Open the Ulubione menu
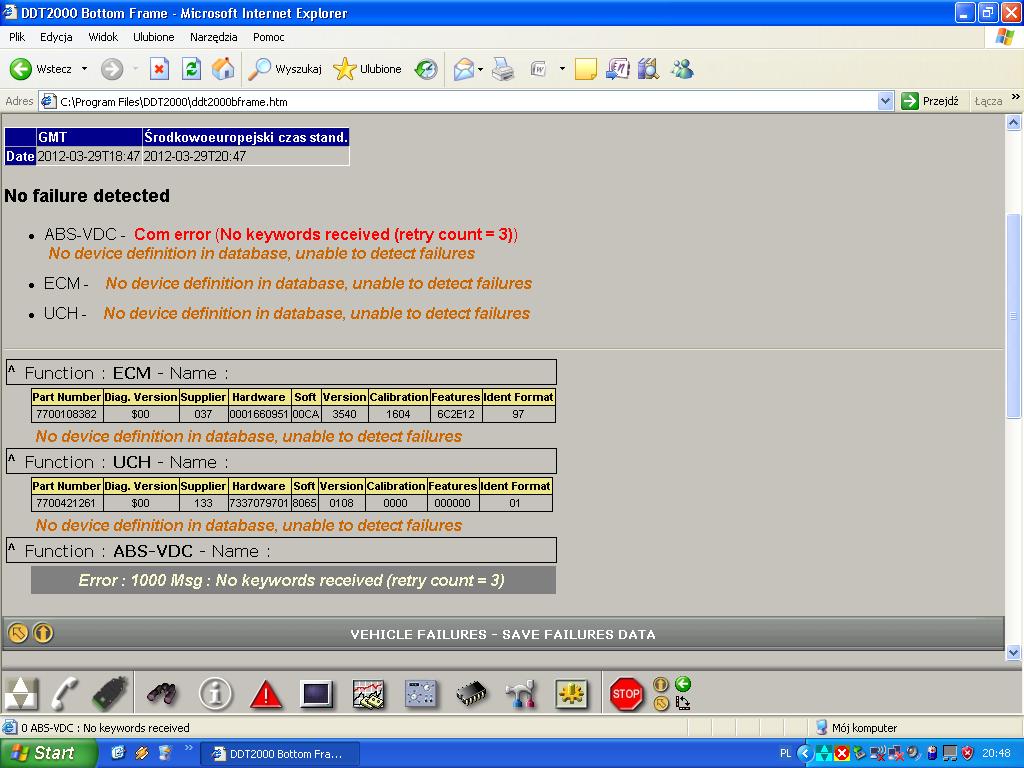1024x768 pixels. pos(153,37)
